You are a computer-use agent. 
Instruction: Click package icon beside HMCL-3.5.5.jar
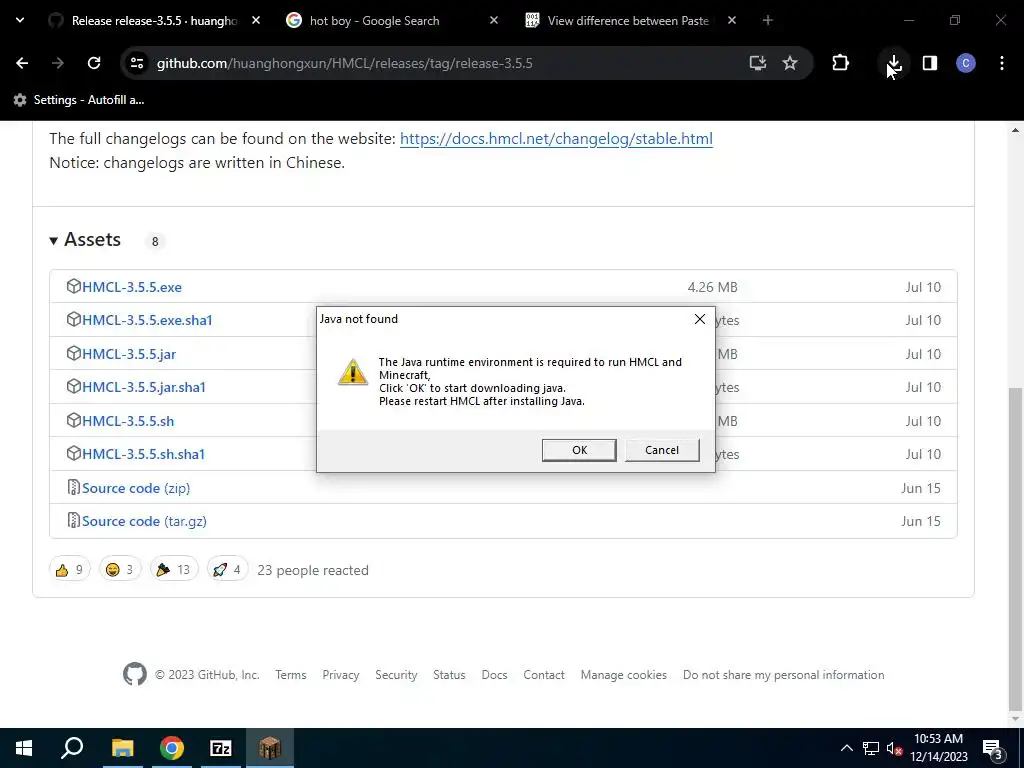(74, 353)
